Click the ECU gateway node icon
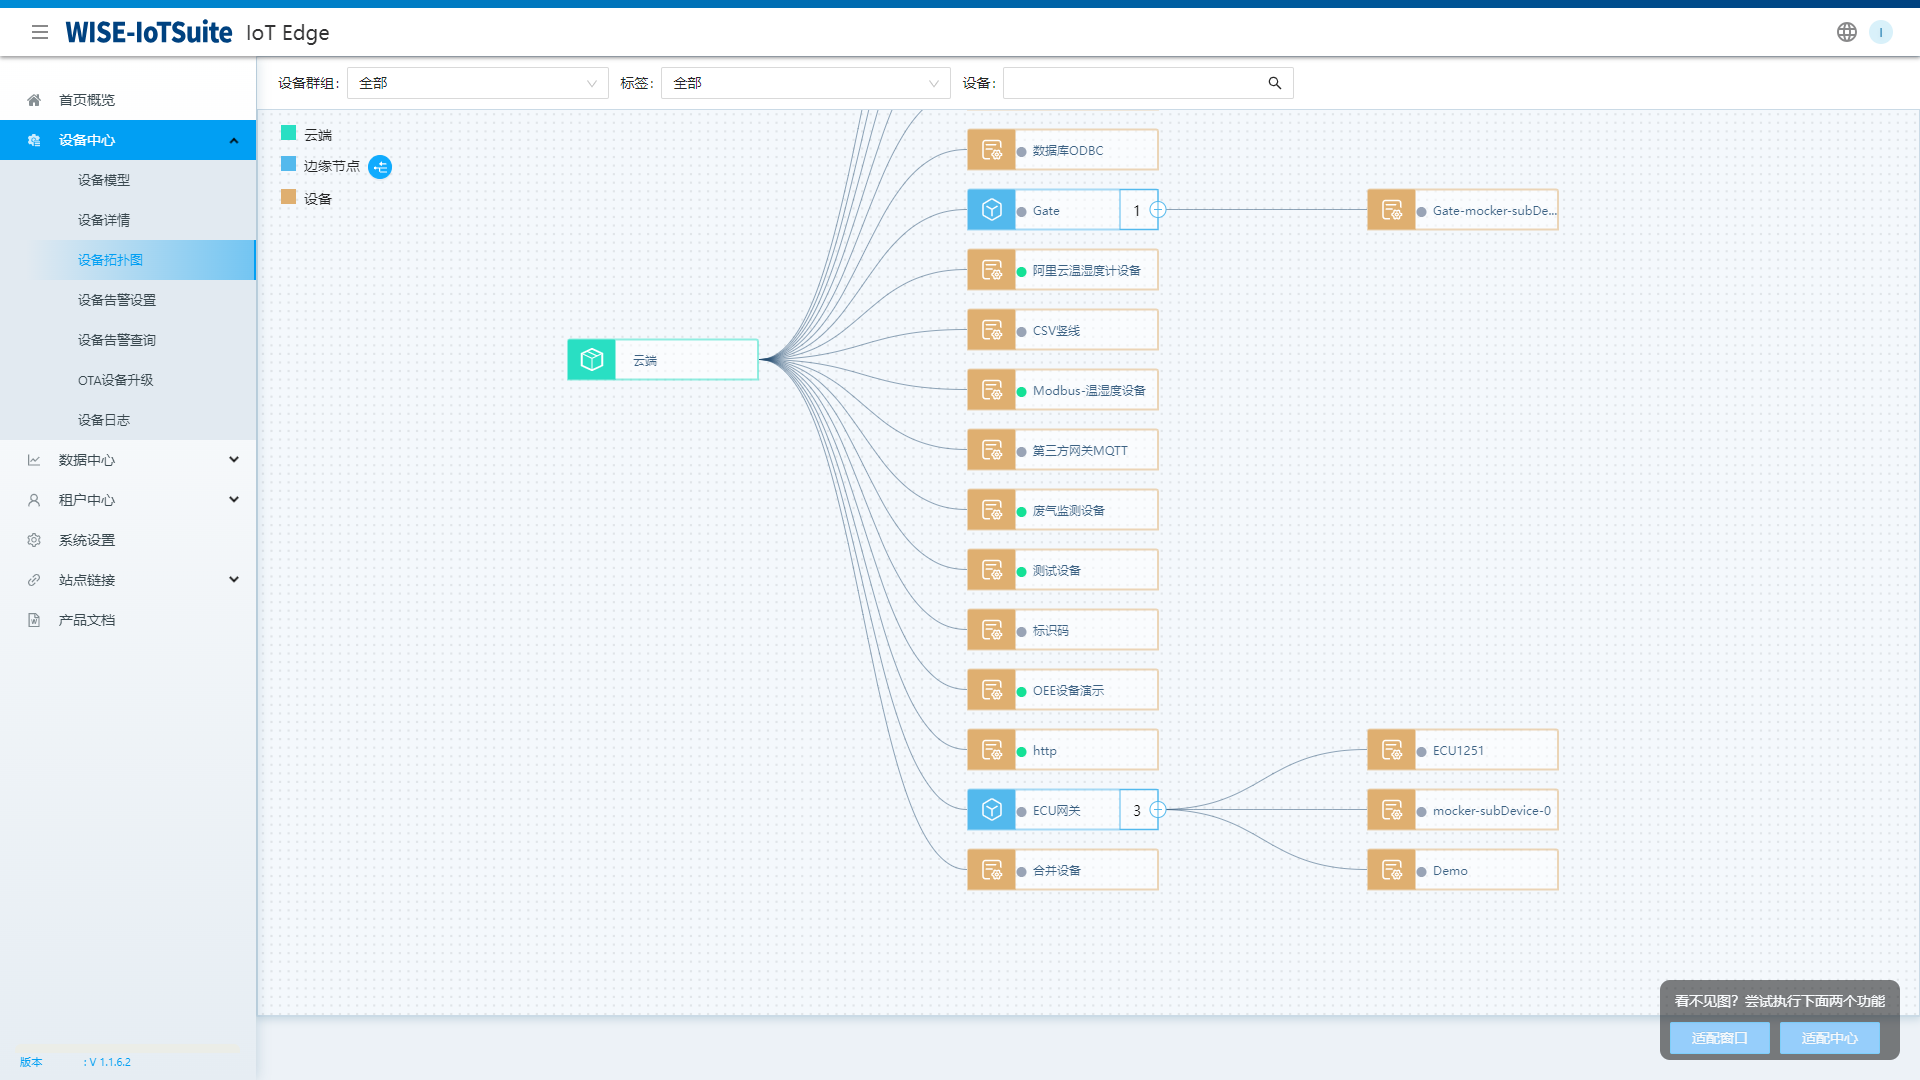1920x1080 pixels. 991,810
